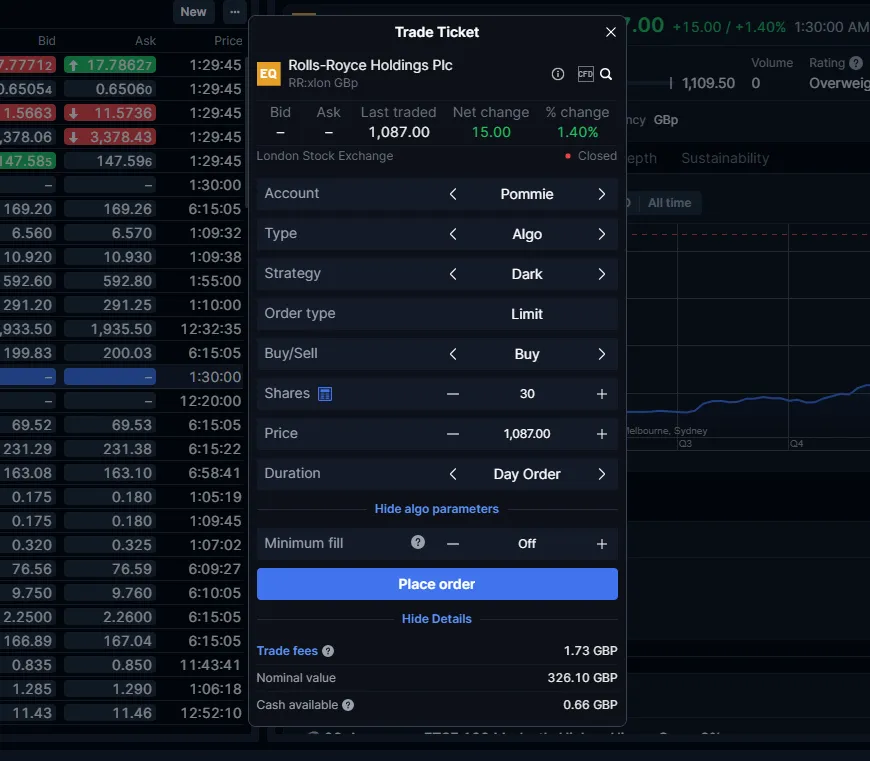Screen dimensions: 870x761
Task: Increase Shares quantity
Action: pos(601,394)
